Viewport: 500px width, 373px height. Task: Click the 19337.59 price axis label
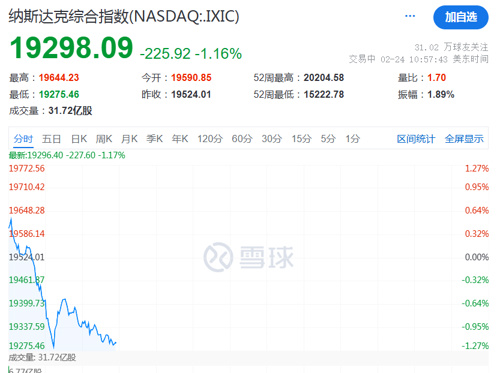coord(27,326)
